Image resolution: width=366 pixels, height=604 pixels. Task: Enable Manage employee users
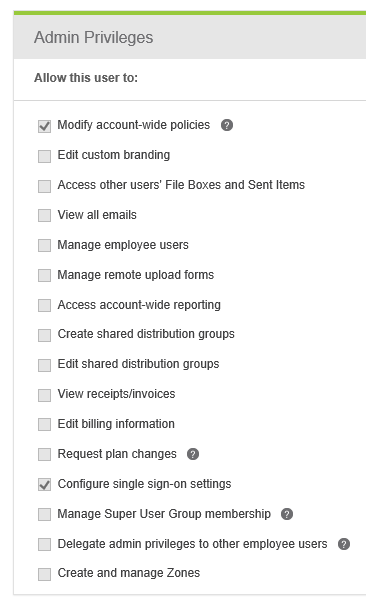click(x=44, y=245)
